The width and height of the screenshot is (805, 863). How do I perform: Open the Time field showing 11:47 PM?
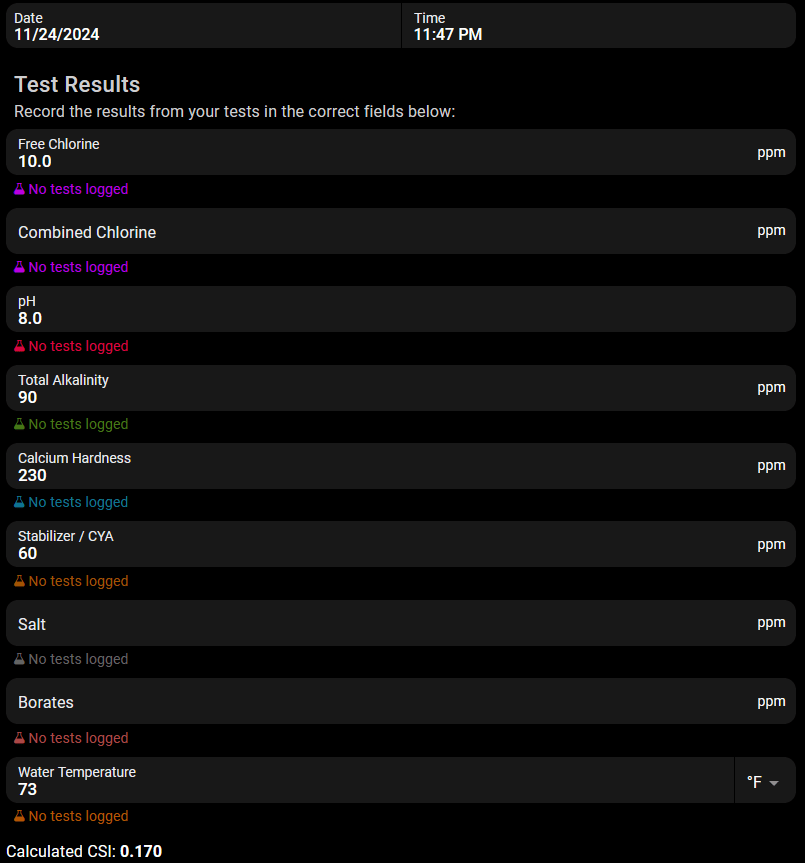tap(599, 25)
